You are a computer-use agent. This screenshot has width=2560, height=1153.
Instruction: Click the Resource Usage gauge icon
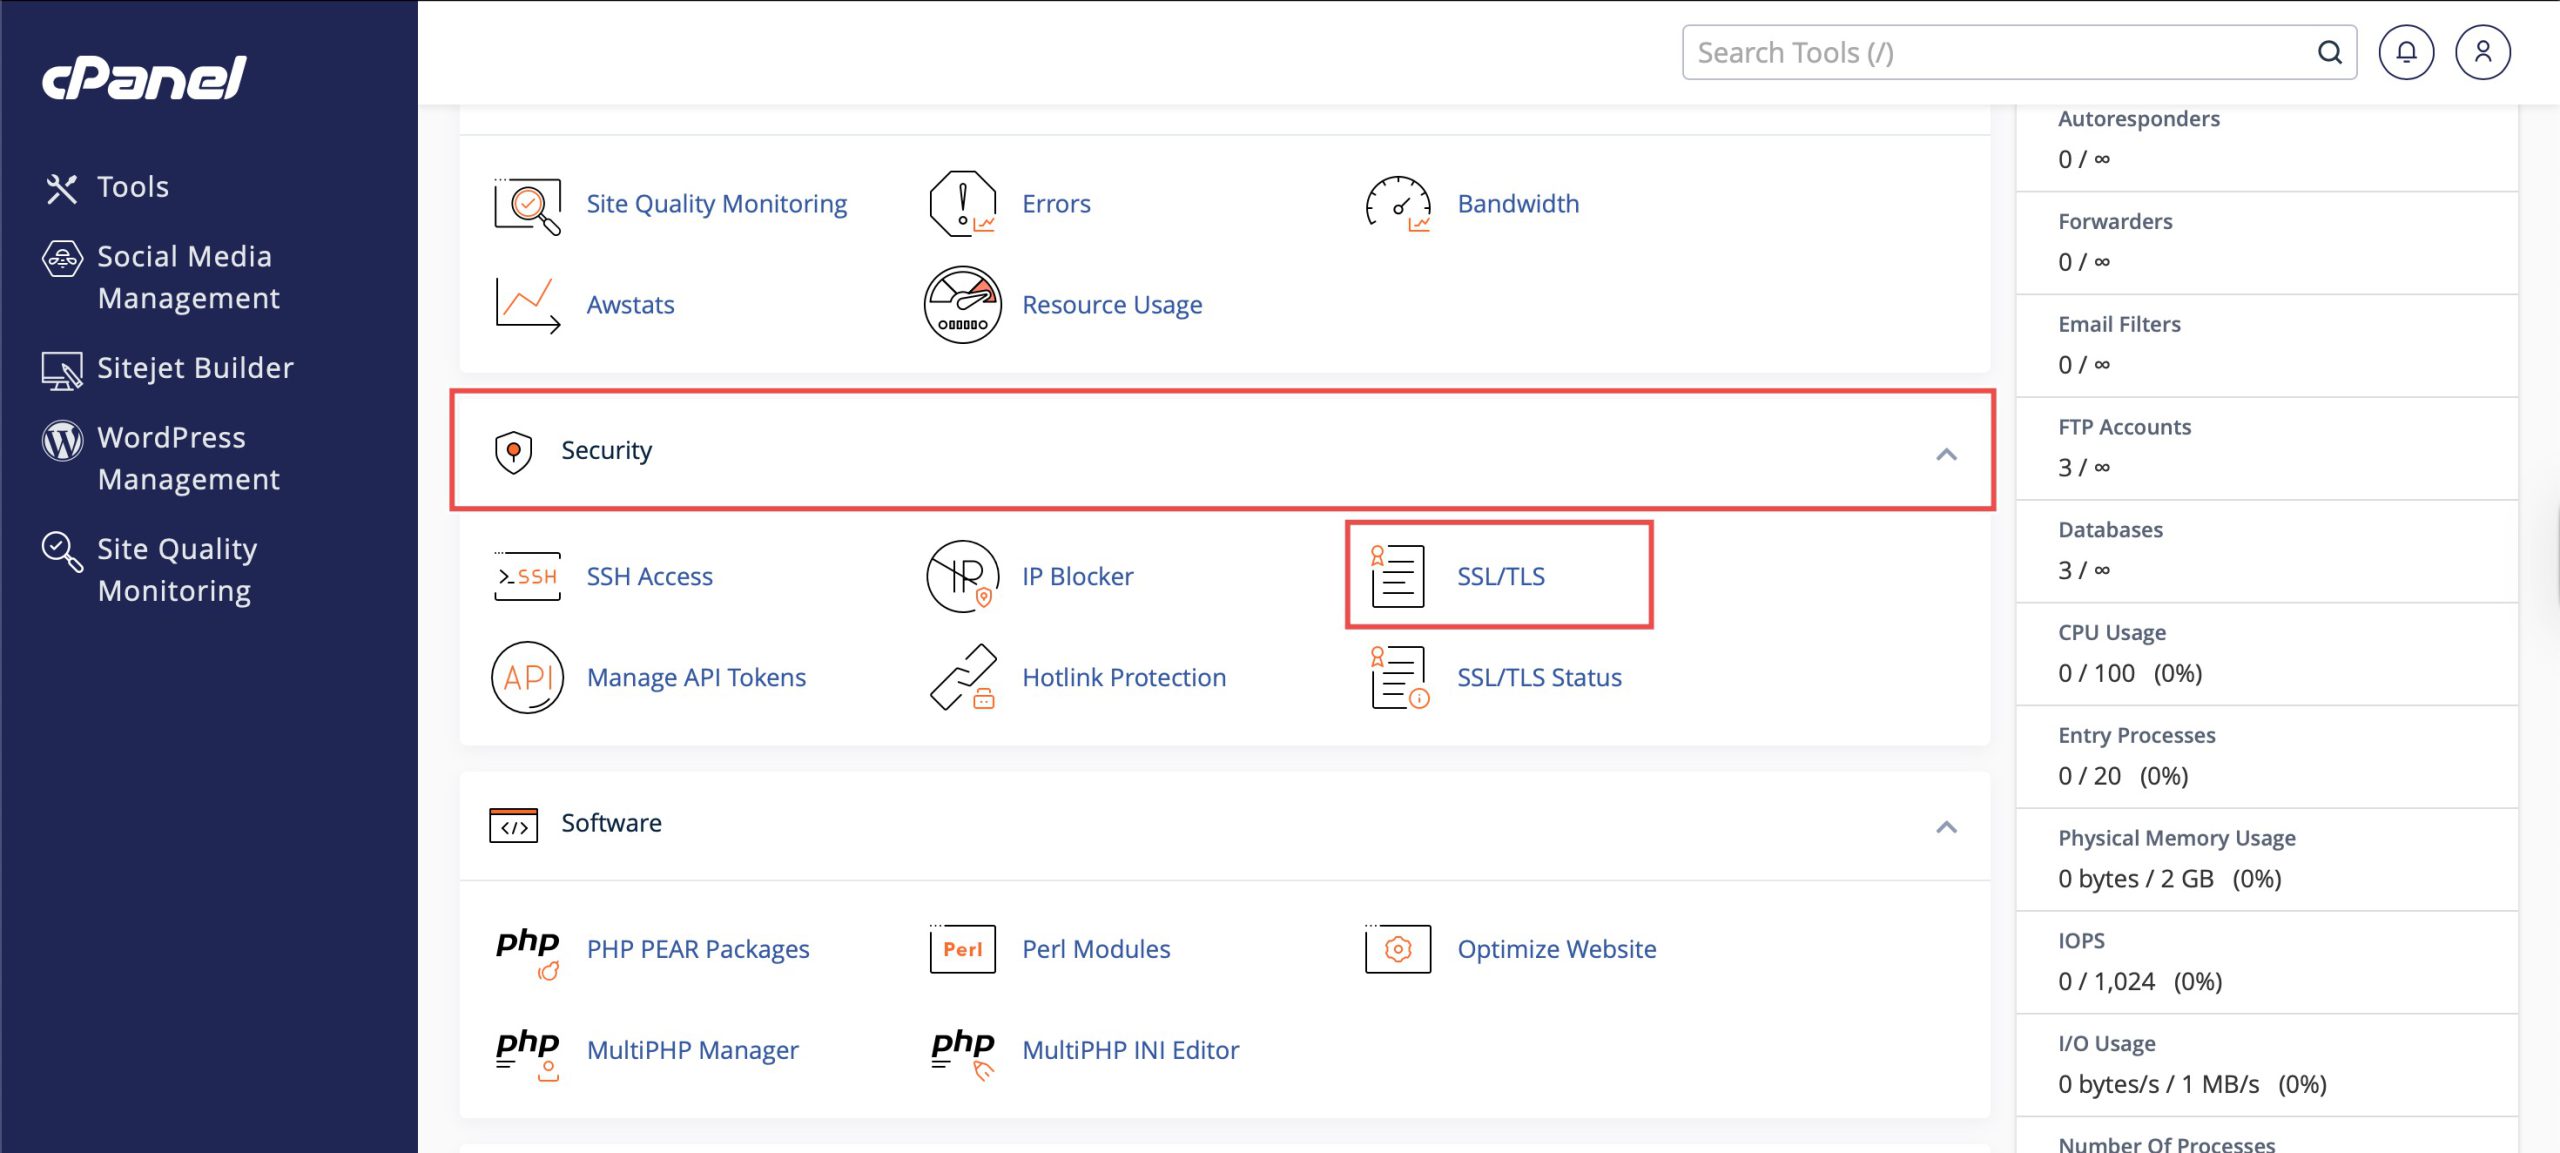point(962,305)
